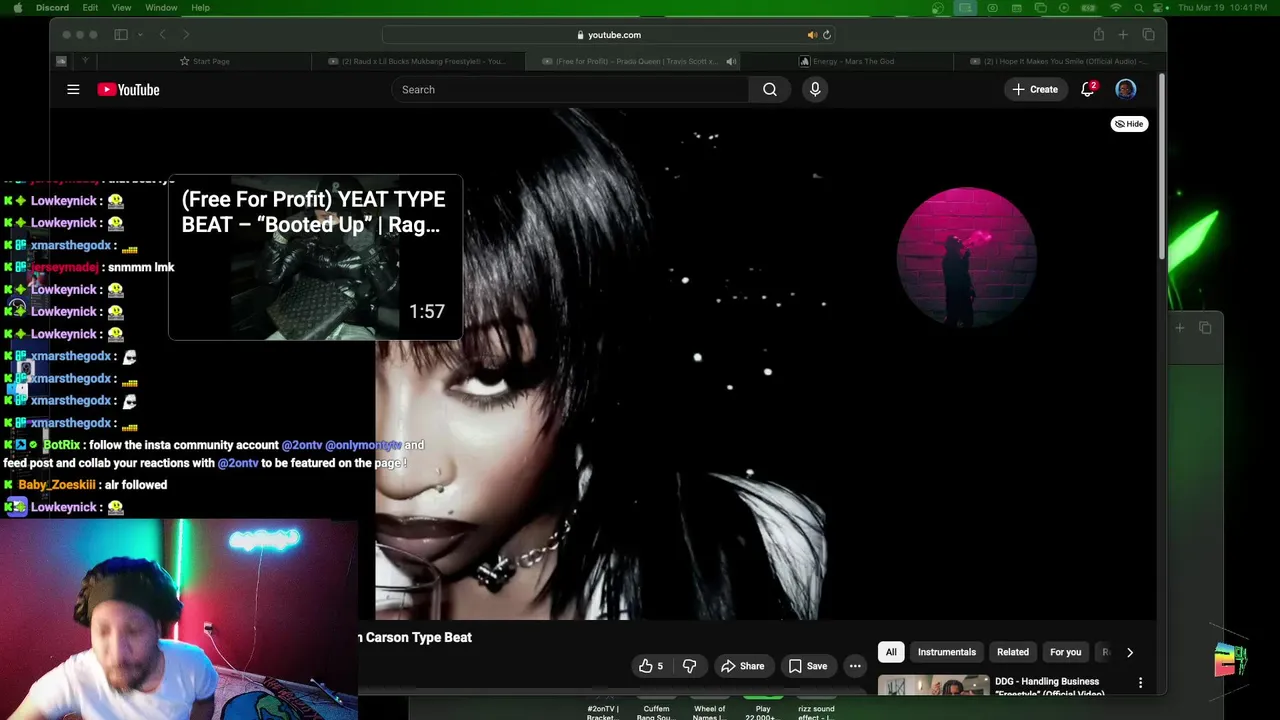Dislike the video with thumbs down
The image size is (1280, 720).
coord(689,666)
